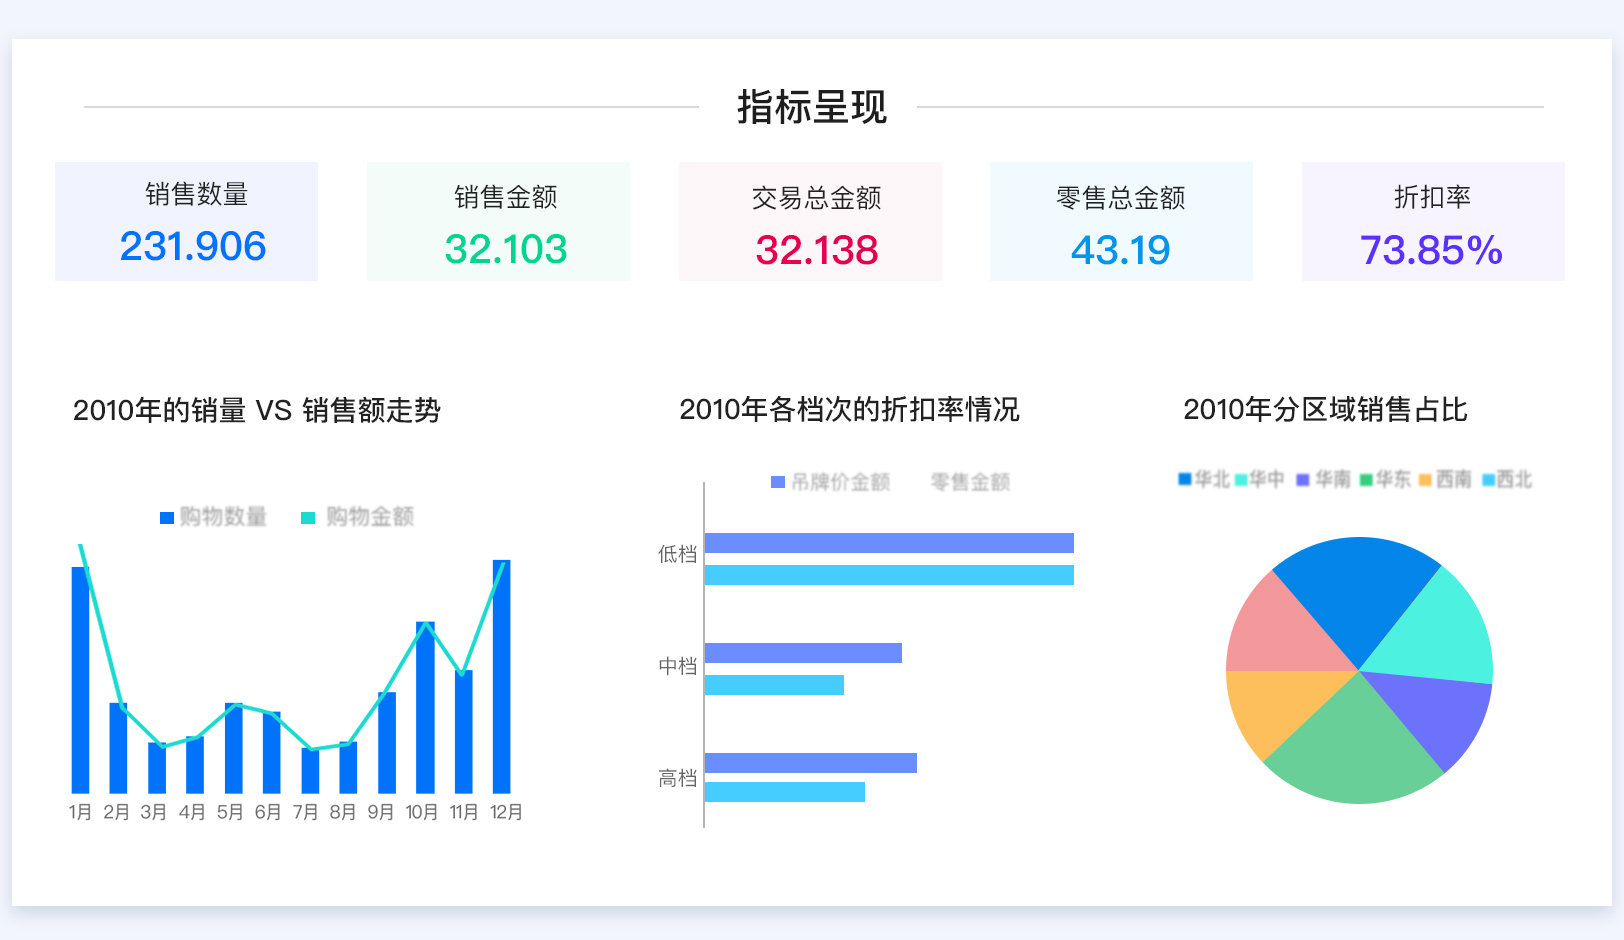Image resolution: width=1624 pixels, height=940 pixels.
Task: Toggle the 吊牌价金额 legend swatch
Action: coord(778,482)
